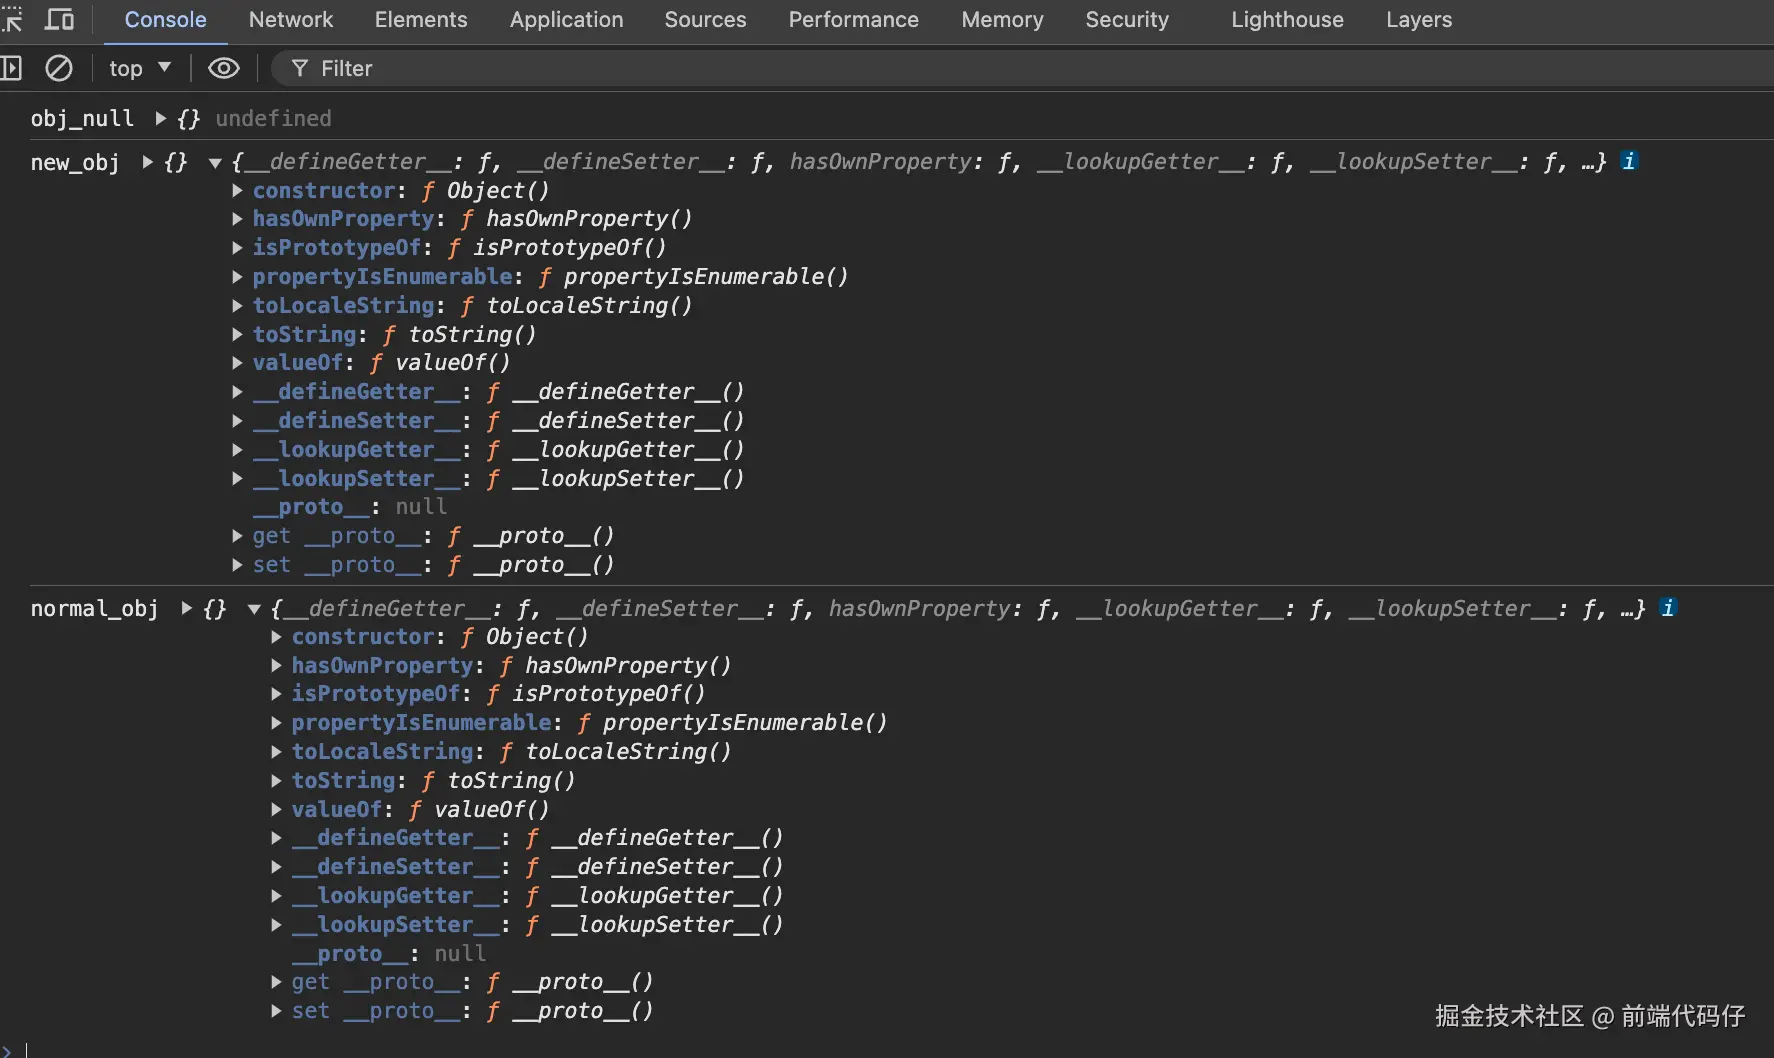
Task: Expand isPrototypeOf under new_obj
Action: pyautogui.click(x=237, y=247)
